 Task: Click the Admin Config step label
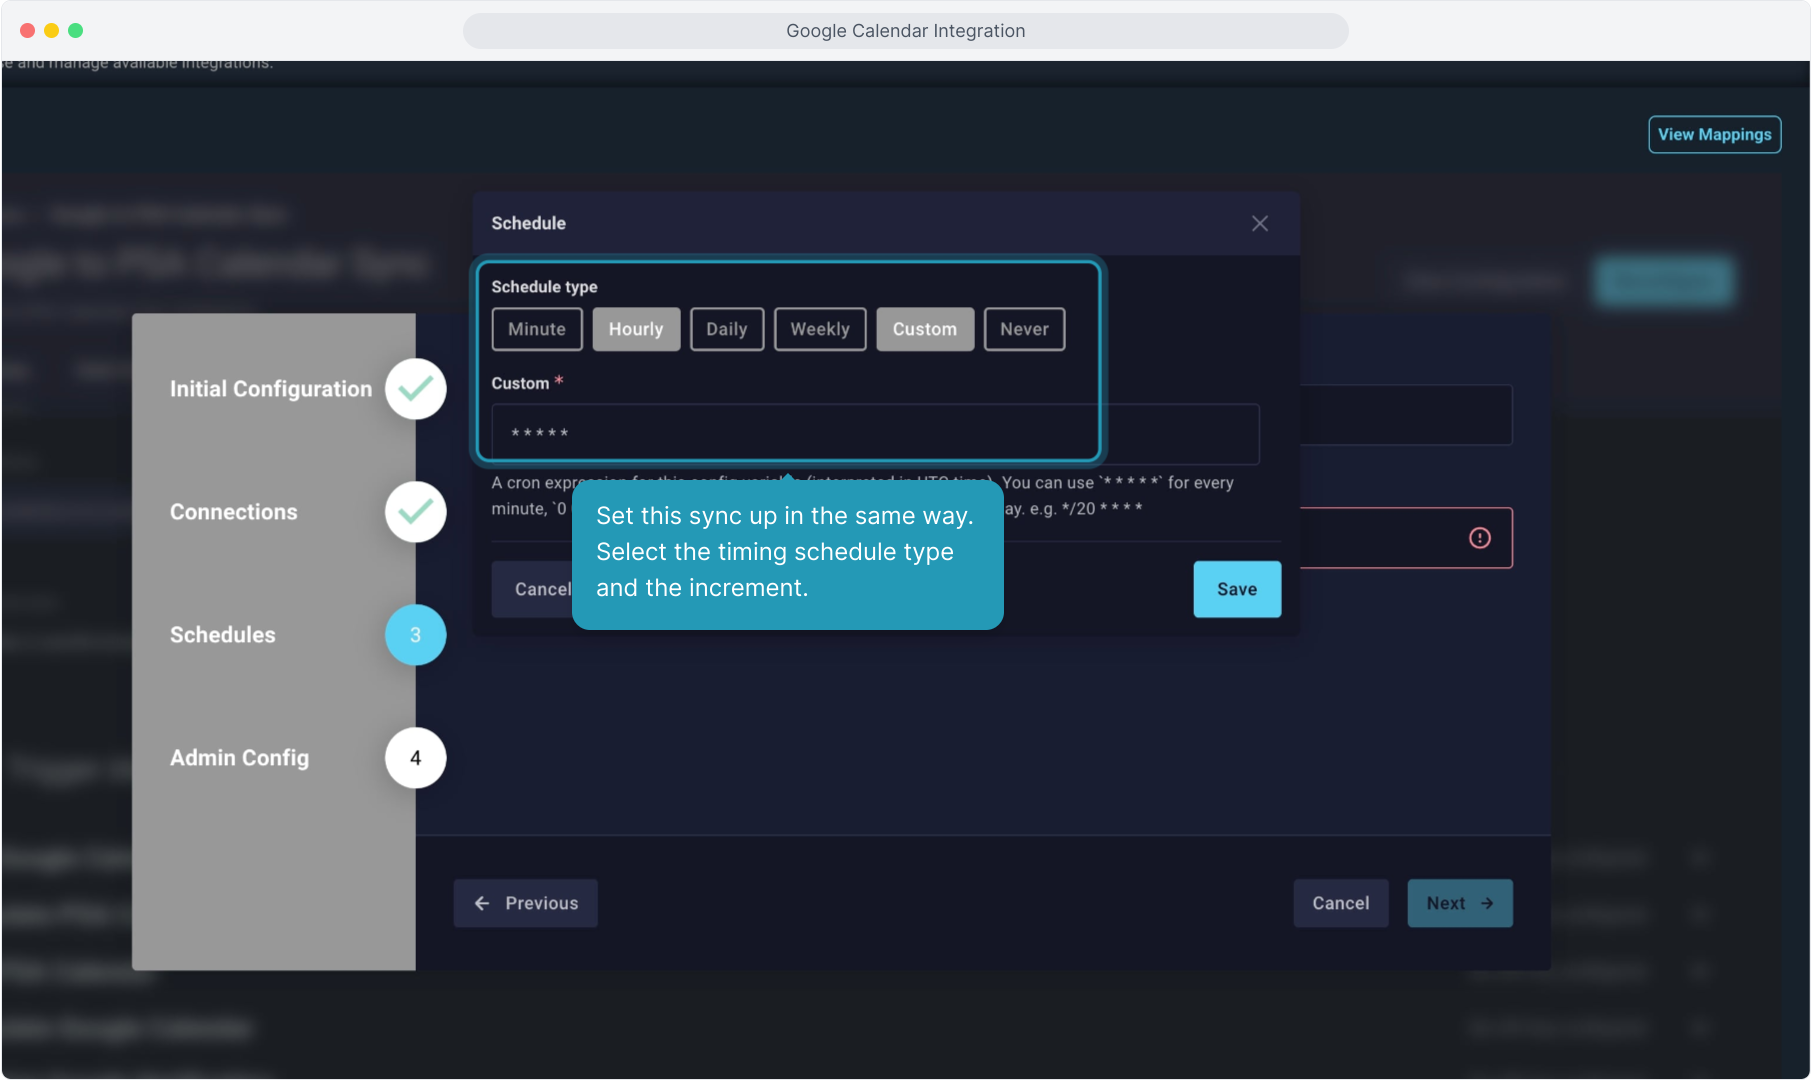point(240,758)
